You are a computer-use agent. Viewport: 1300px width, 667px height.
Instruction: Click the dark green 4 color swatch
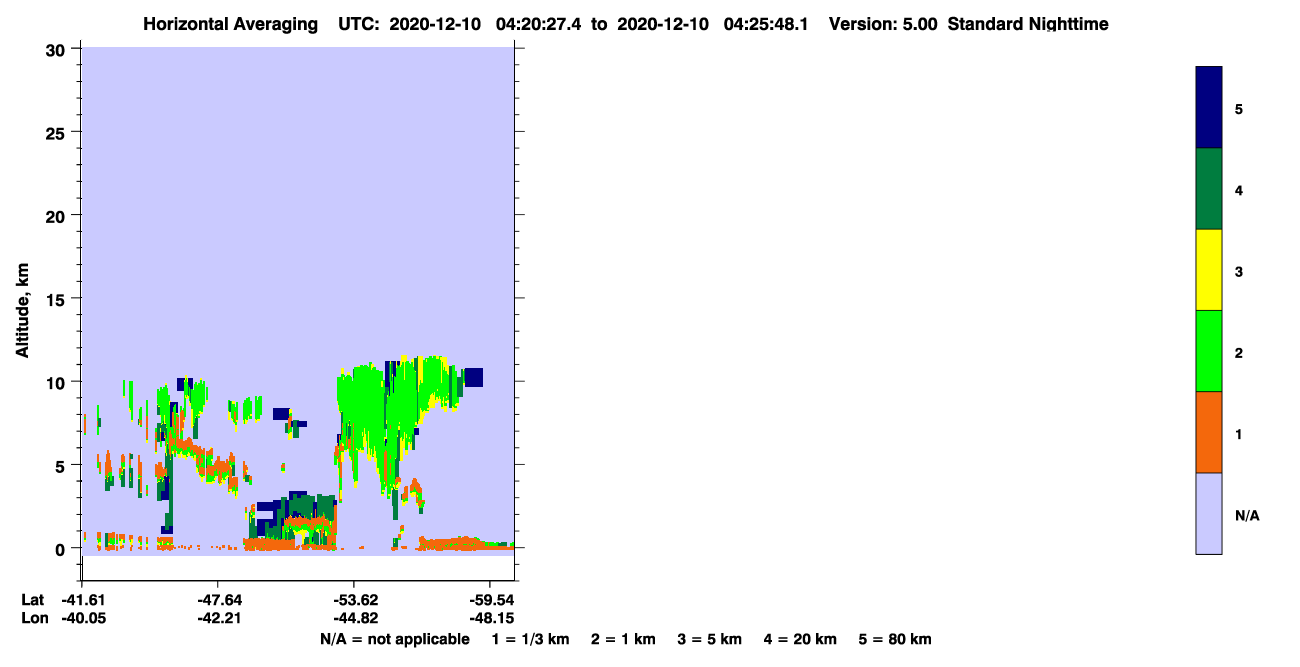(x=1209, y=189)
